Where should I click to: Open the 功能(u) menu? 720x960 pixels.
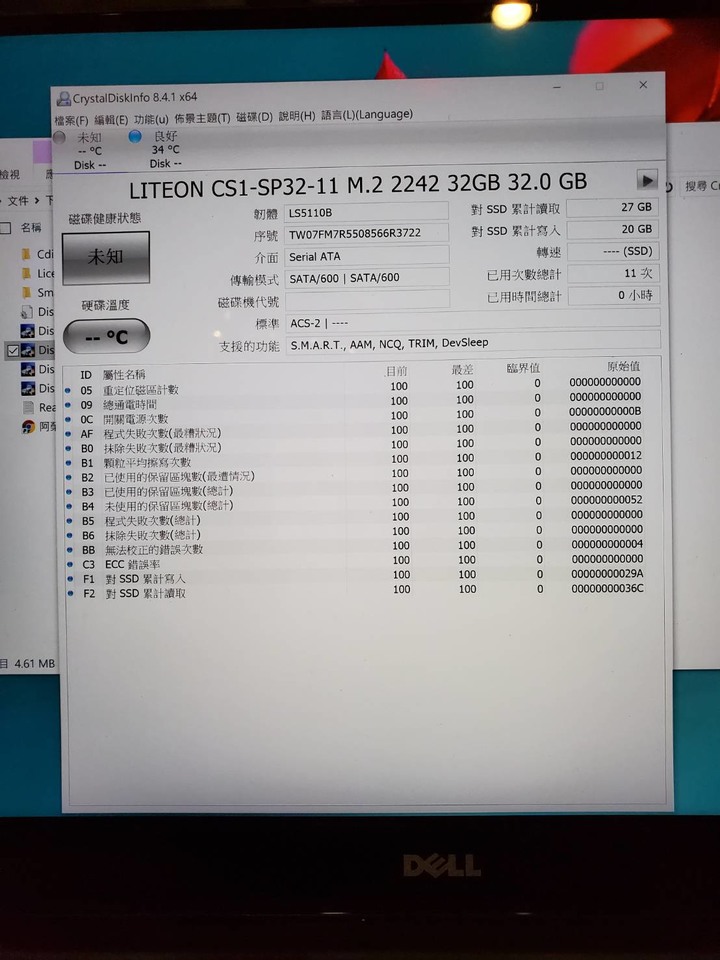click(x=151, y=119)
